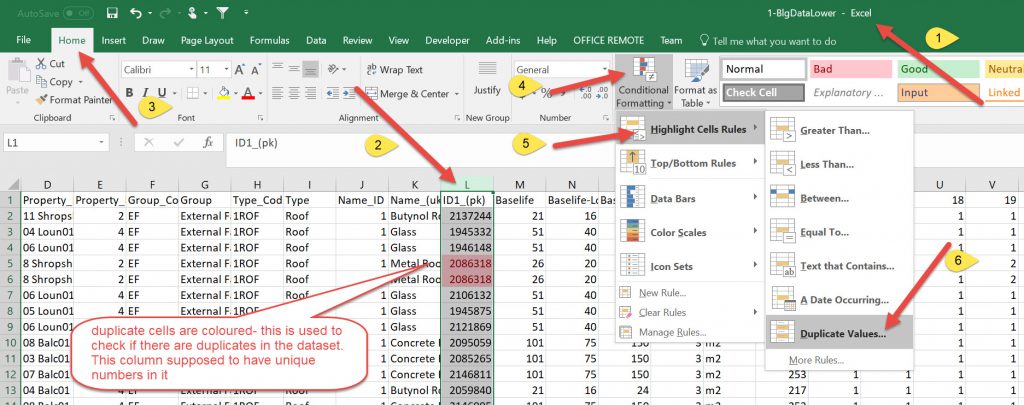Open the Merge & Center dropdown arrow

pyautogui.click(x=456, y=94)
